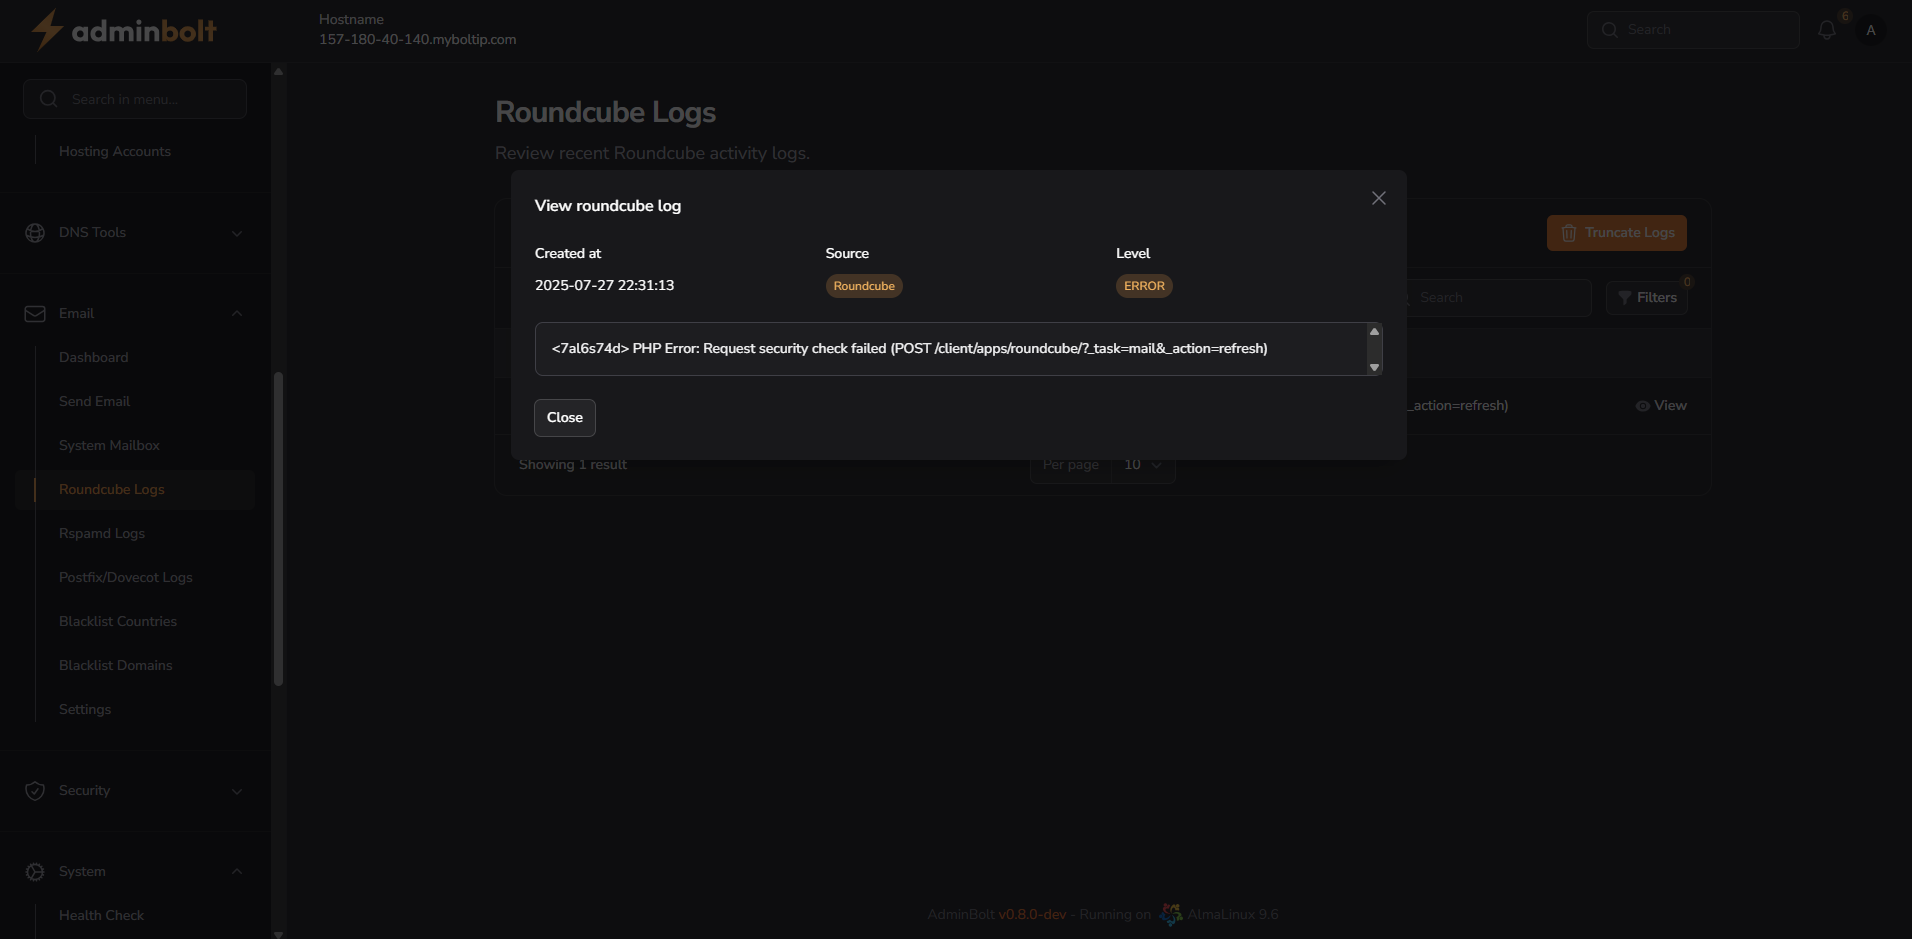This screenshot has height=939, width=1912.
Task: Click the Search in menu field
Action: pyautogui.click(x=135, y=99)
